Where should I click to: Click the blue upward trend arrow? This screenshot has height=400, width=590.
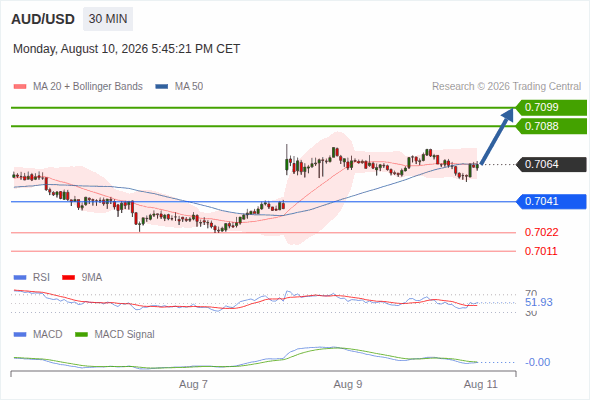click(497, 136)
